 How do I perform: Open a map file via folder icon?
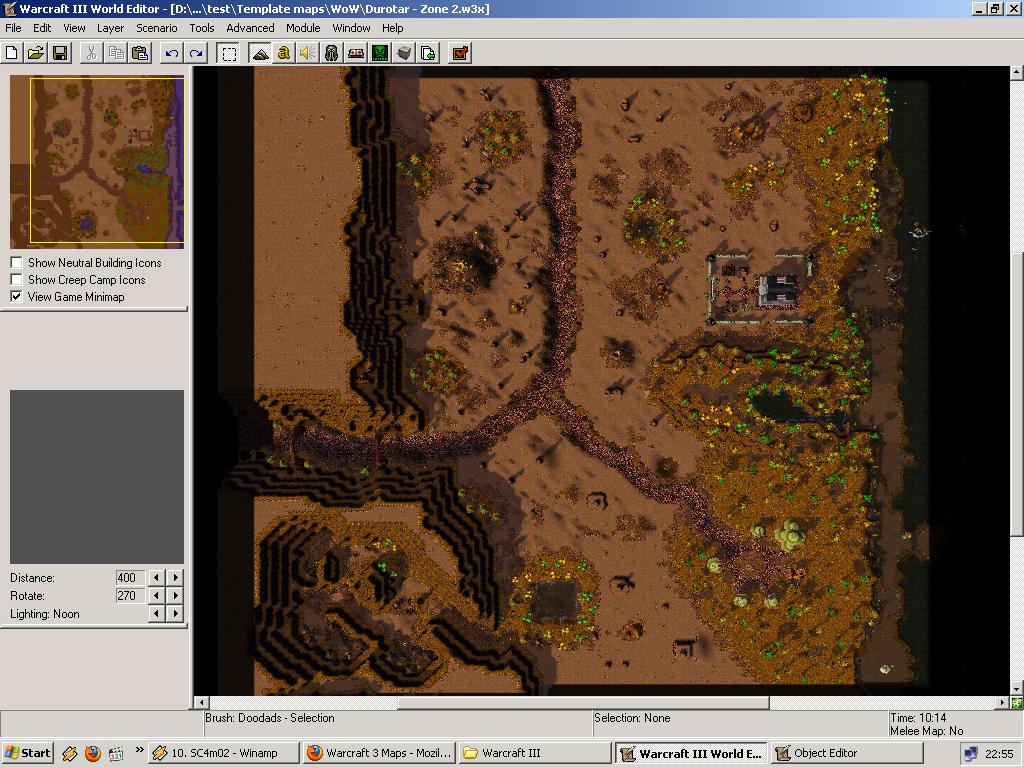click(36, 53)
